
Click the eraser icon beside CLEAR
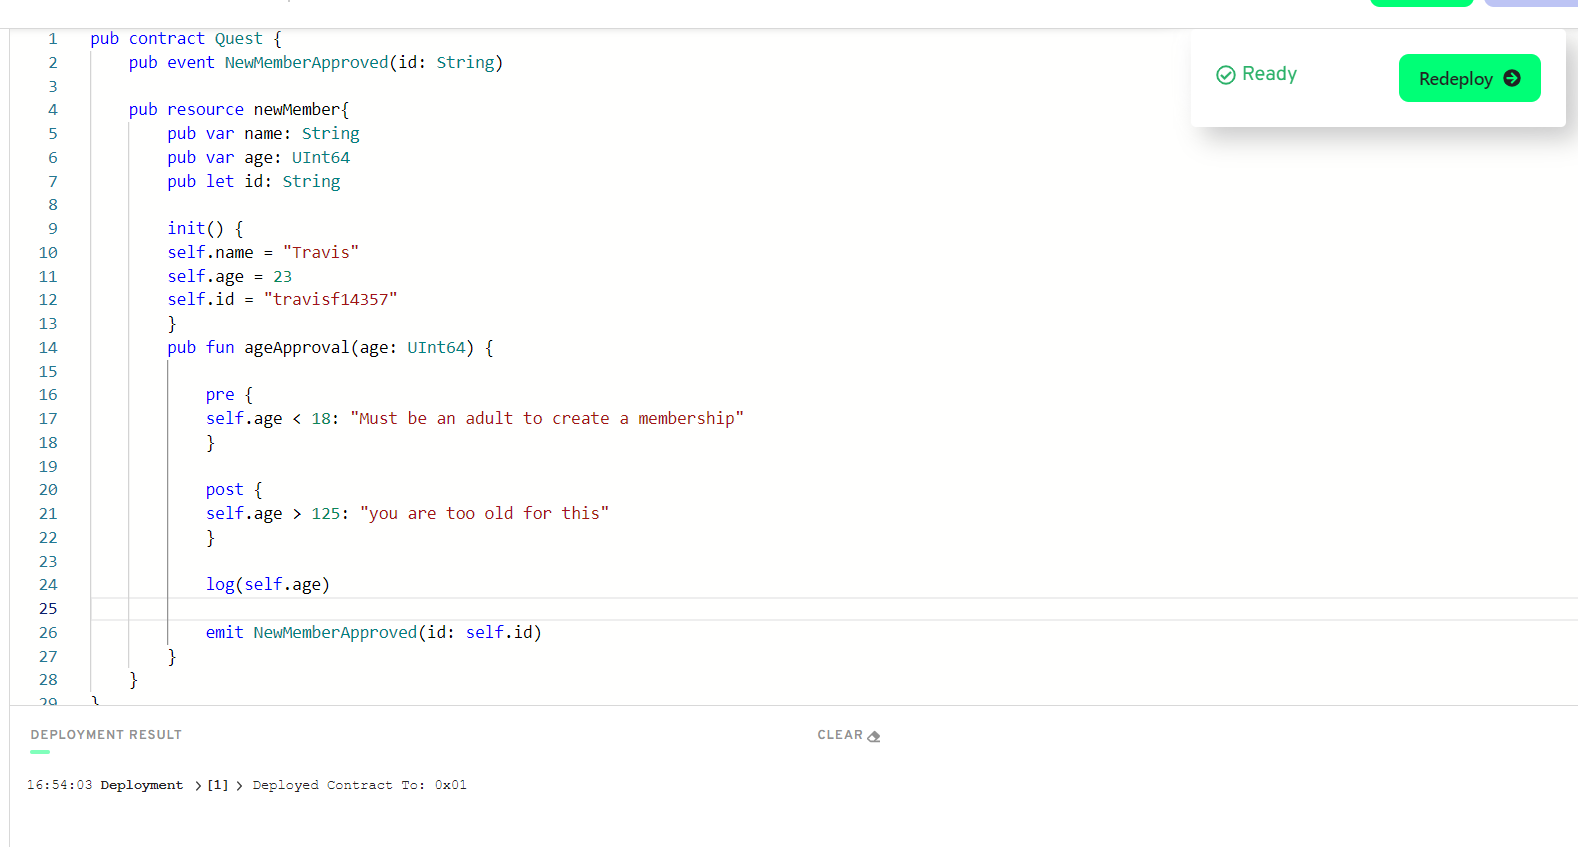pos(874,736)
